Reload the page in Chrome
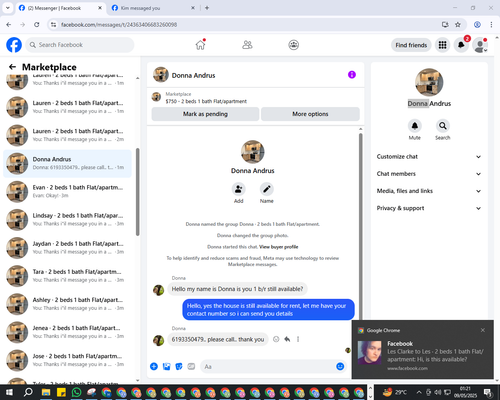Viewport: 500px width, 400px height. (x=37, y=24)
